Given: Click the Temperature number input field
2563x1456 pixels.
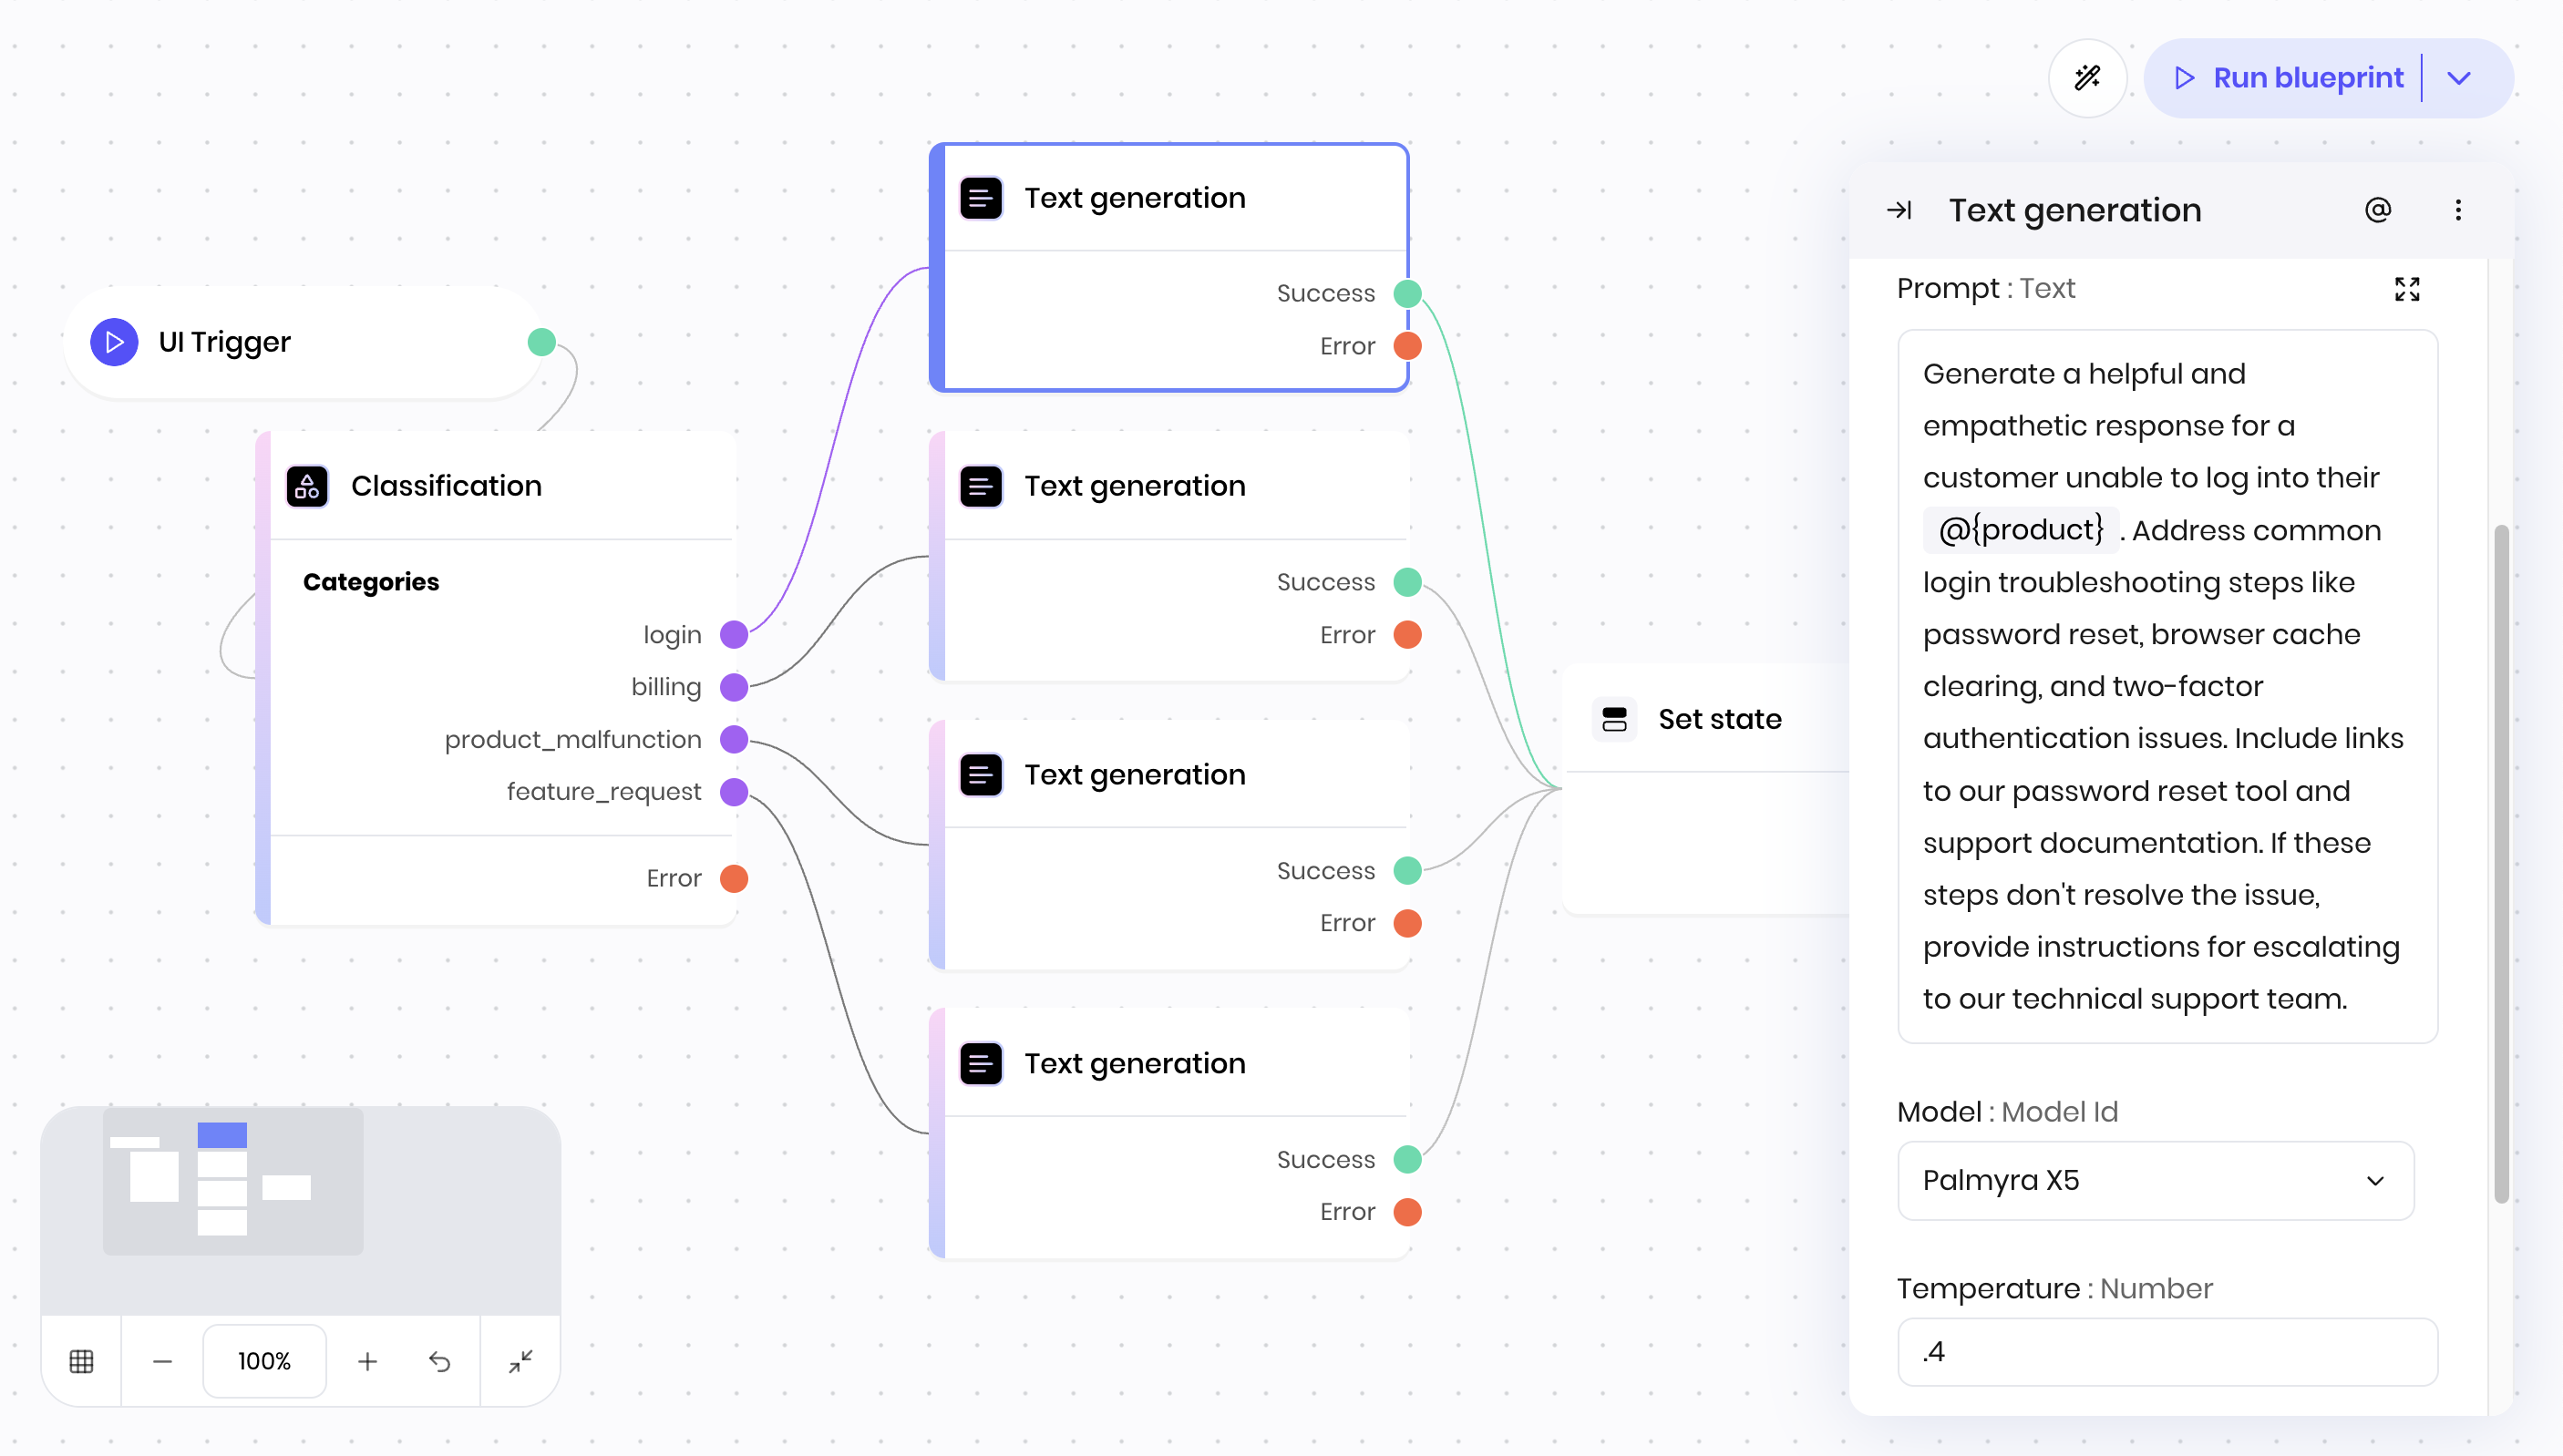Looking at the screenshot, I should click(x=2167, y=1352).
